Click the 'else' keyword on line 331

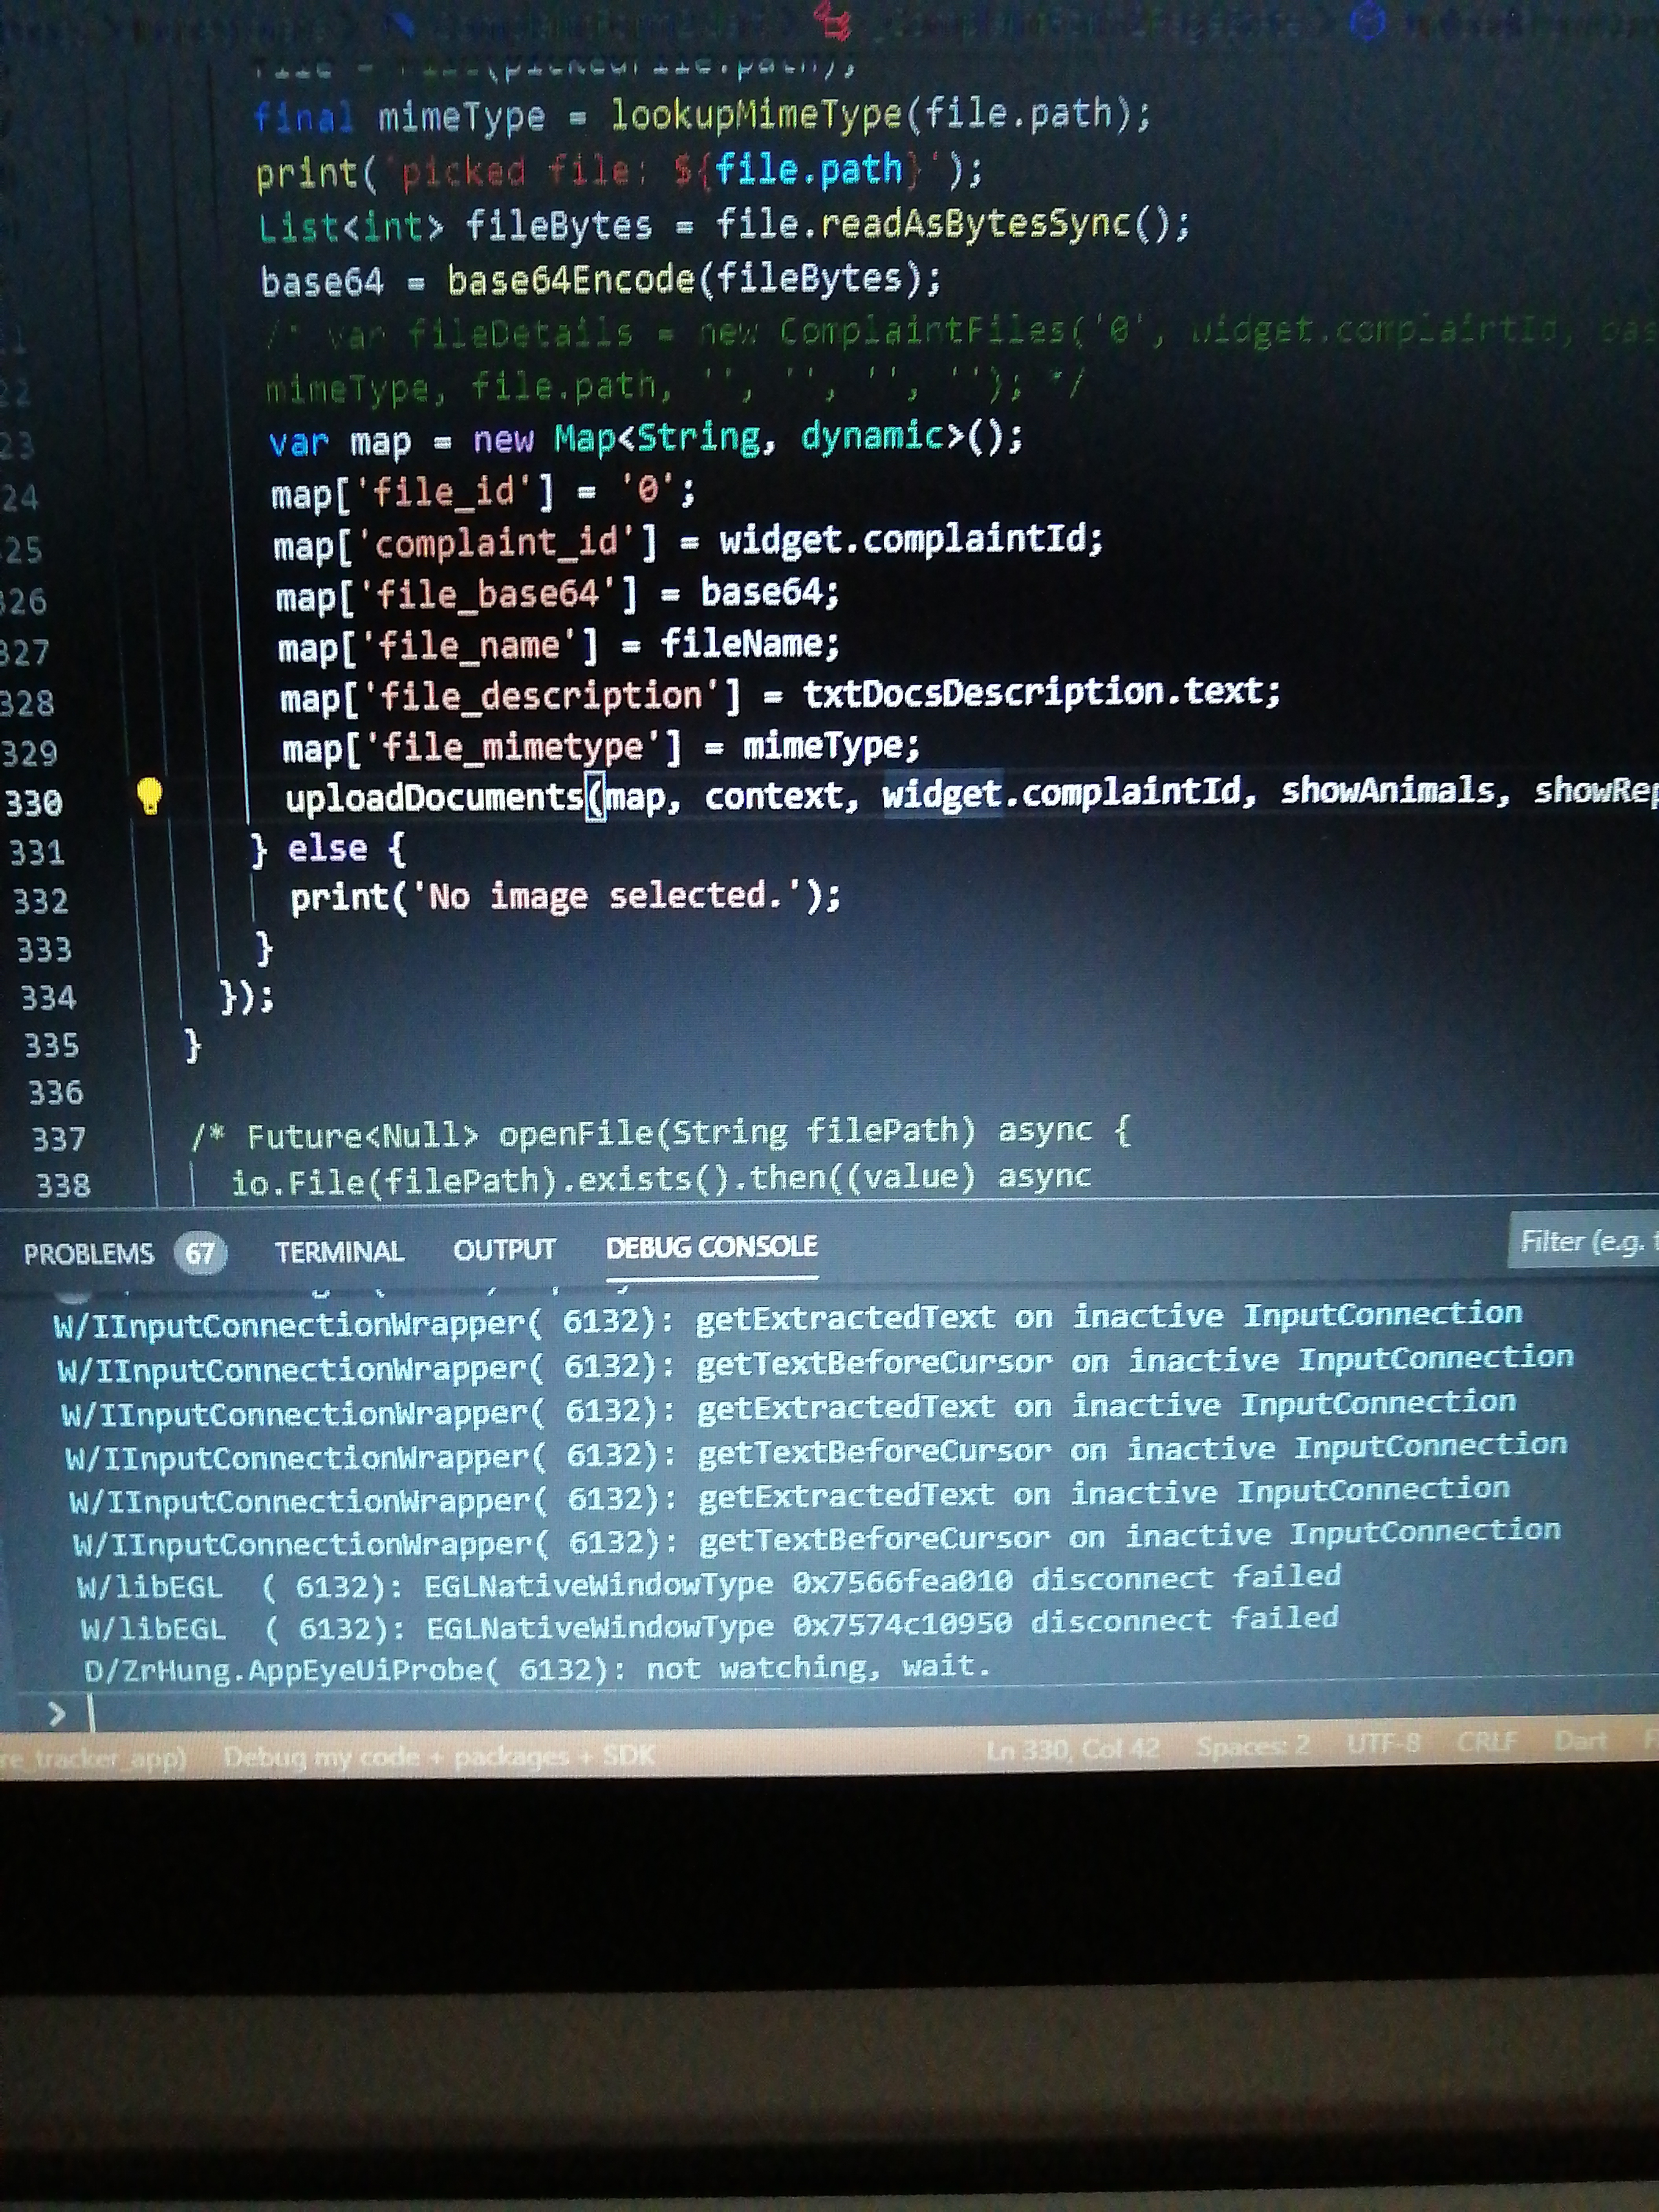(x=327, y=849)
